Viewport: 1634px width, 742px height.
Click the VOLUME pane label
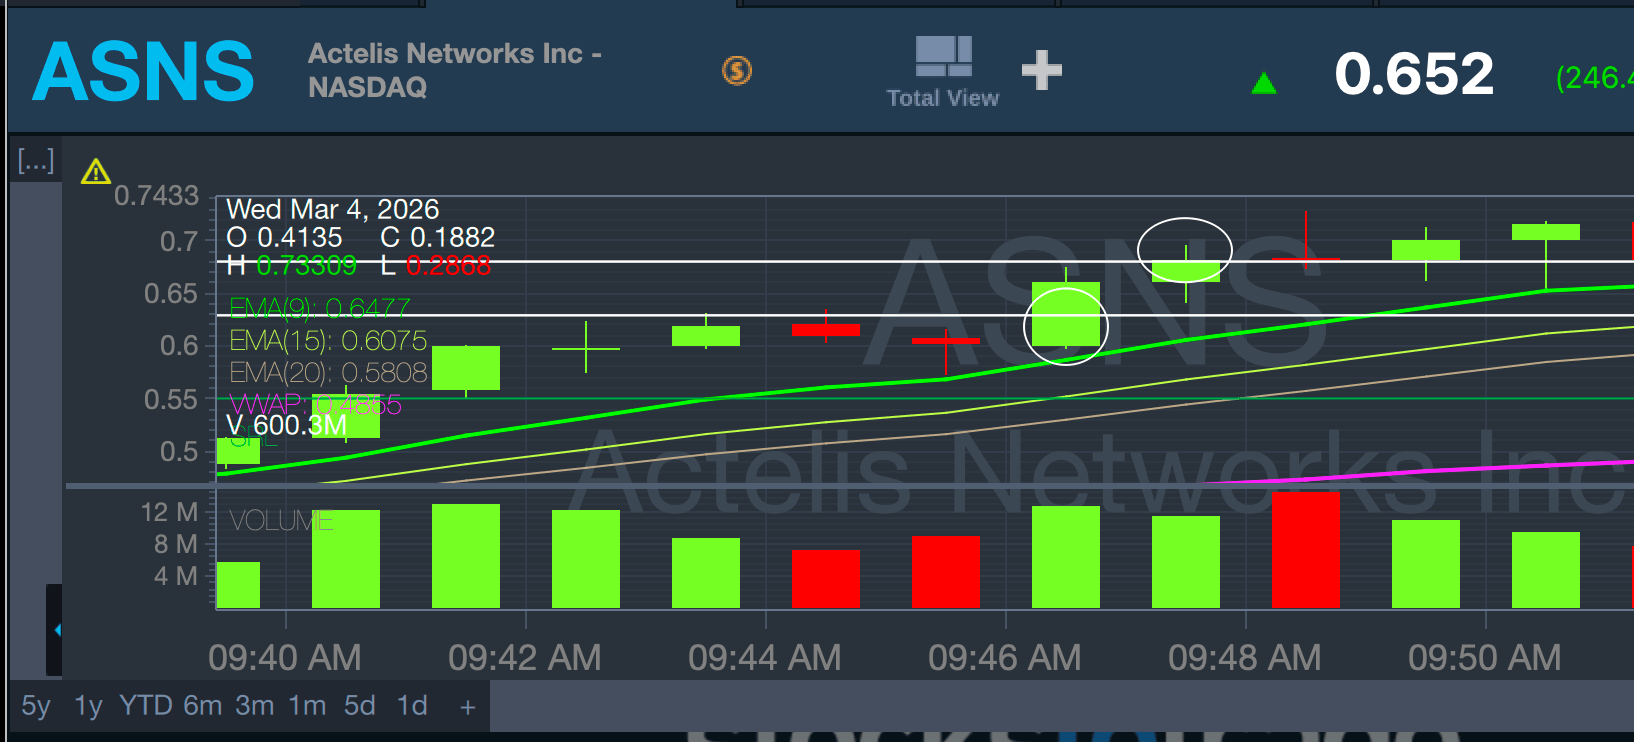point(281,521)
